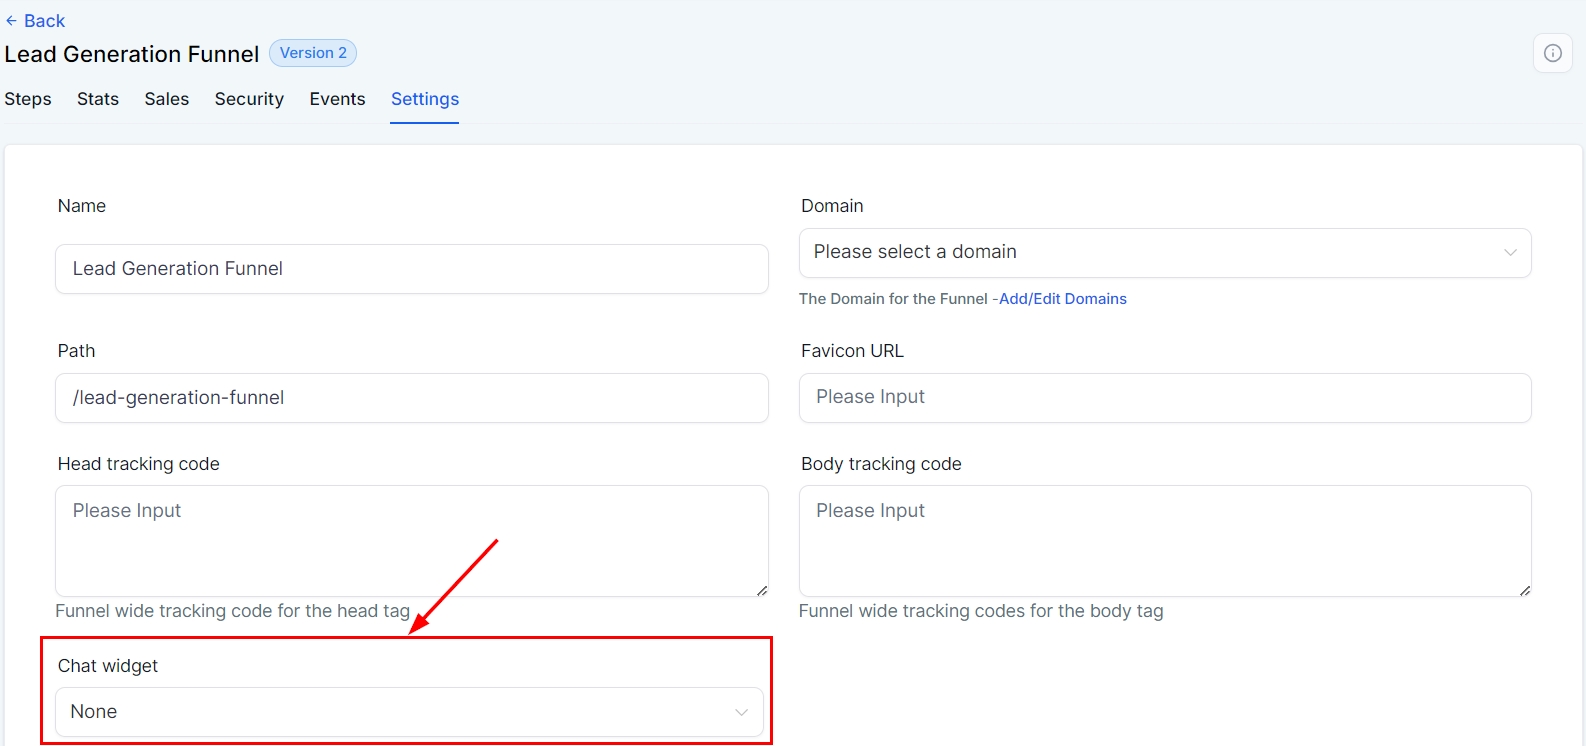Switch to the Stats tab
Screen dimensions: 1586x746
click(98, 99)
